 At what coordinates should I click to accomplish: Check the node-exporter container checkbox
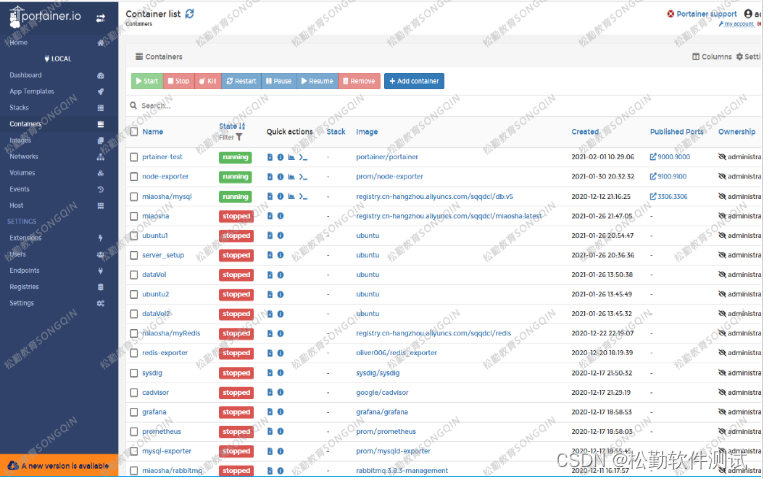(x=134, y=177)
